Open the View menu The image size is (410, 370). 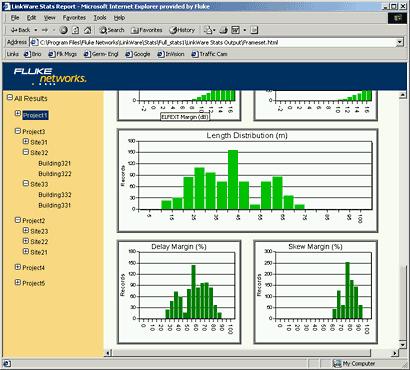click(50, 18)
